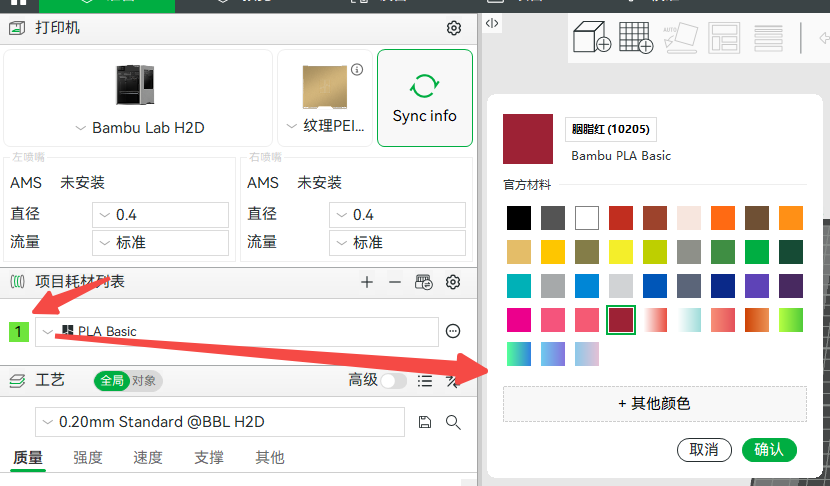Click the Bambu PLA Basic label
Viewport: 830px width, 486px height.
(621, 156)
